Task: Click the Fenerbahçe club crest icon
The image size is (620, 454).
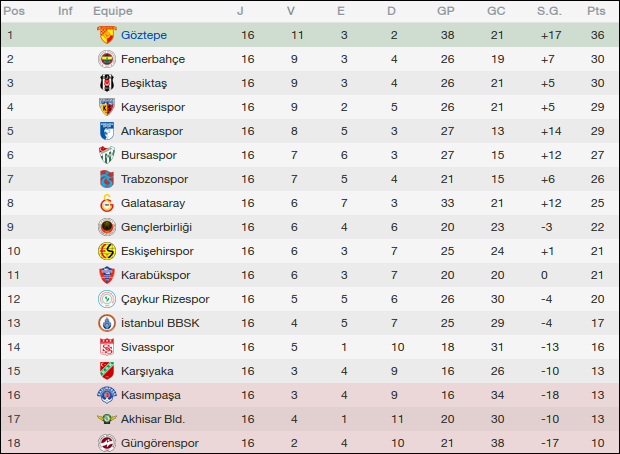Action: (x=107, y=59)
